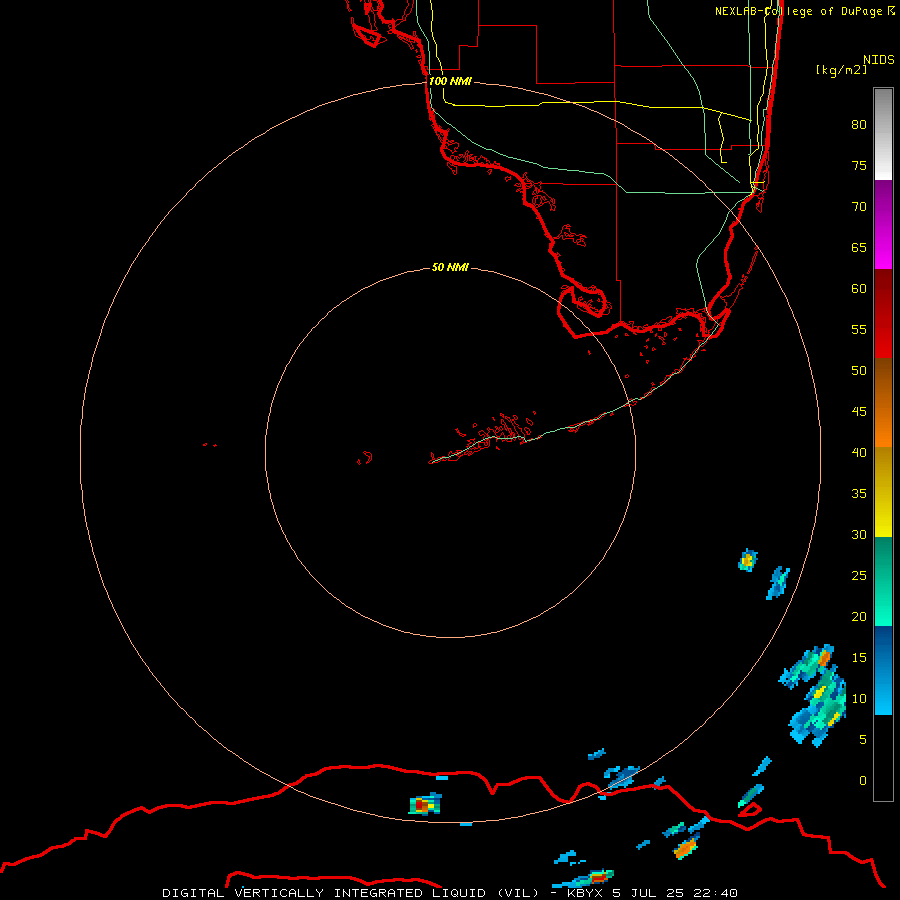
Task: Click the 50 NMI range ring label
Action: point(450,267)
